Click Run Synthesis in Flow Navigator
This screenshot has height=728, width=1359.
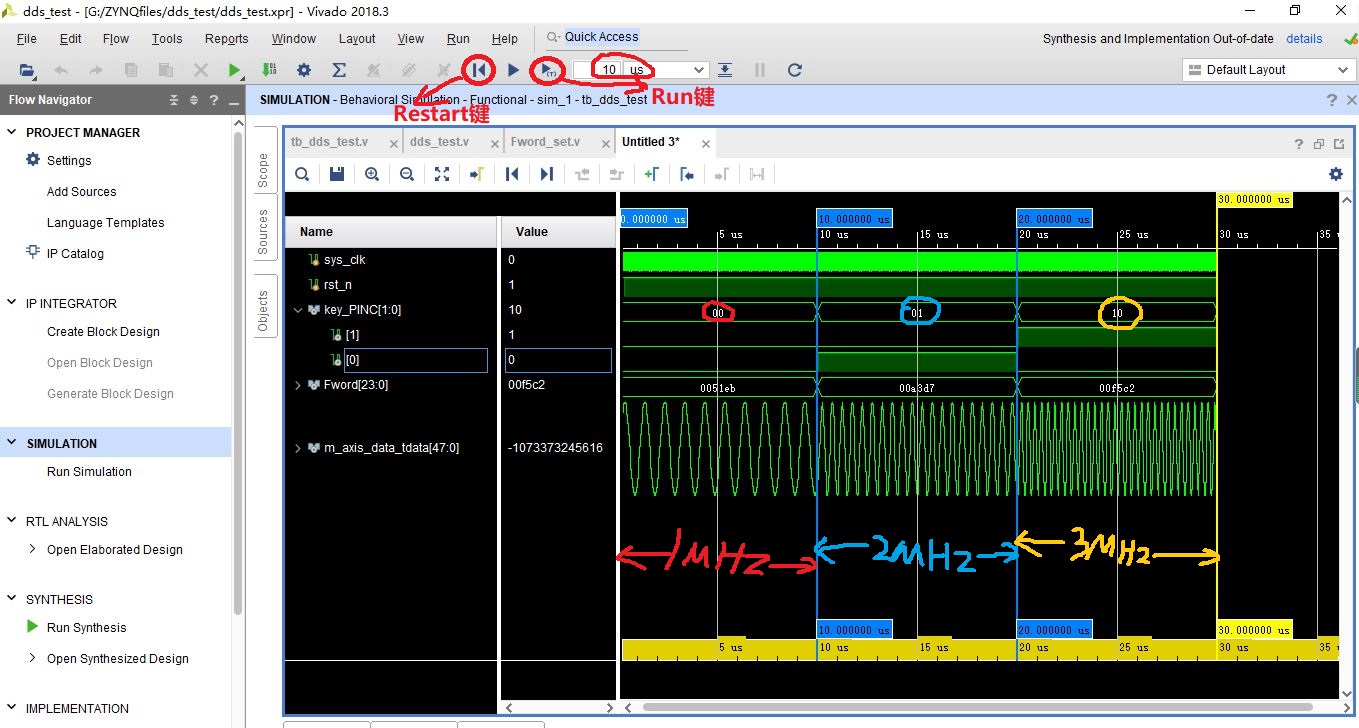tap(86, 627)
